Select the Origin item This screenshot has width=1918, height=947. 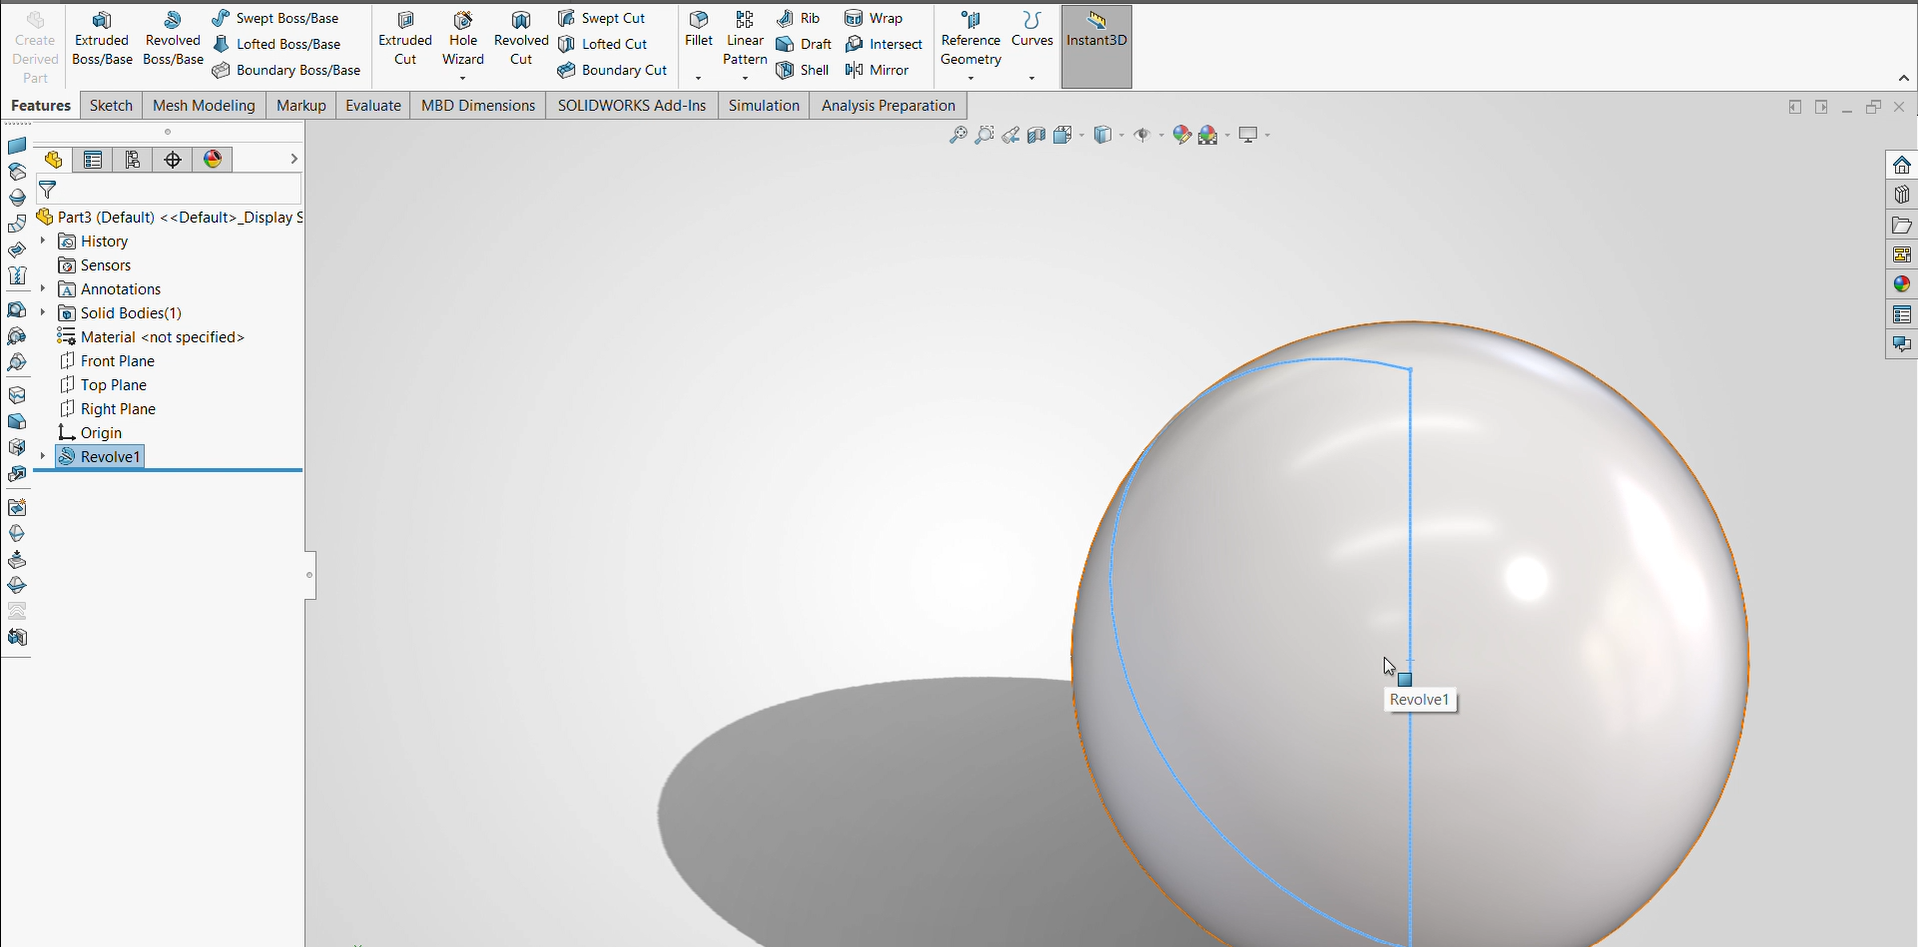(90, 433)
